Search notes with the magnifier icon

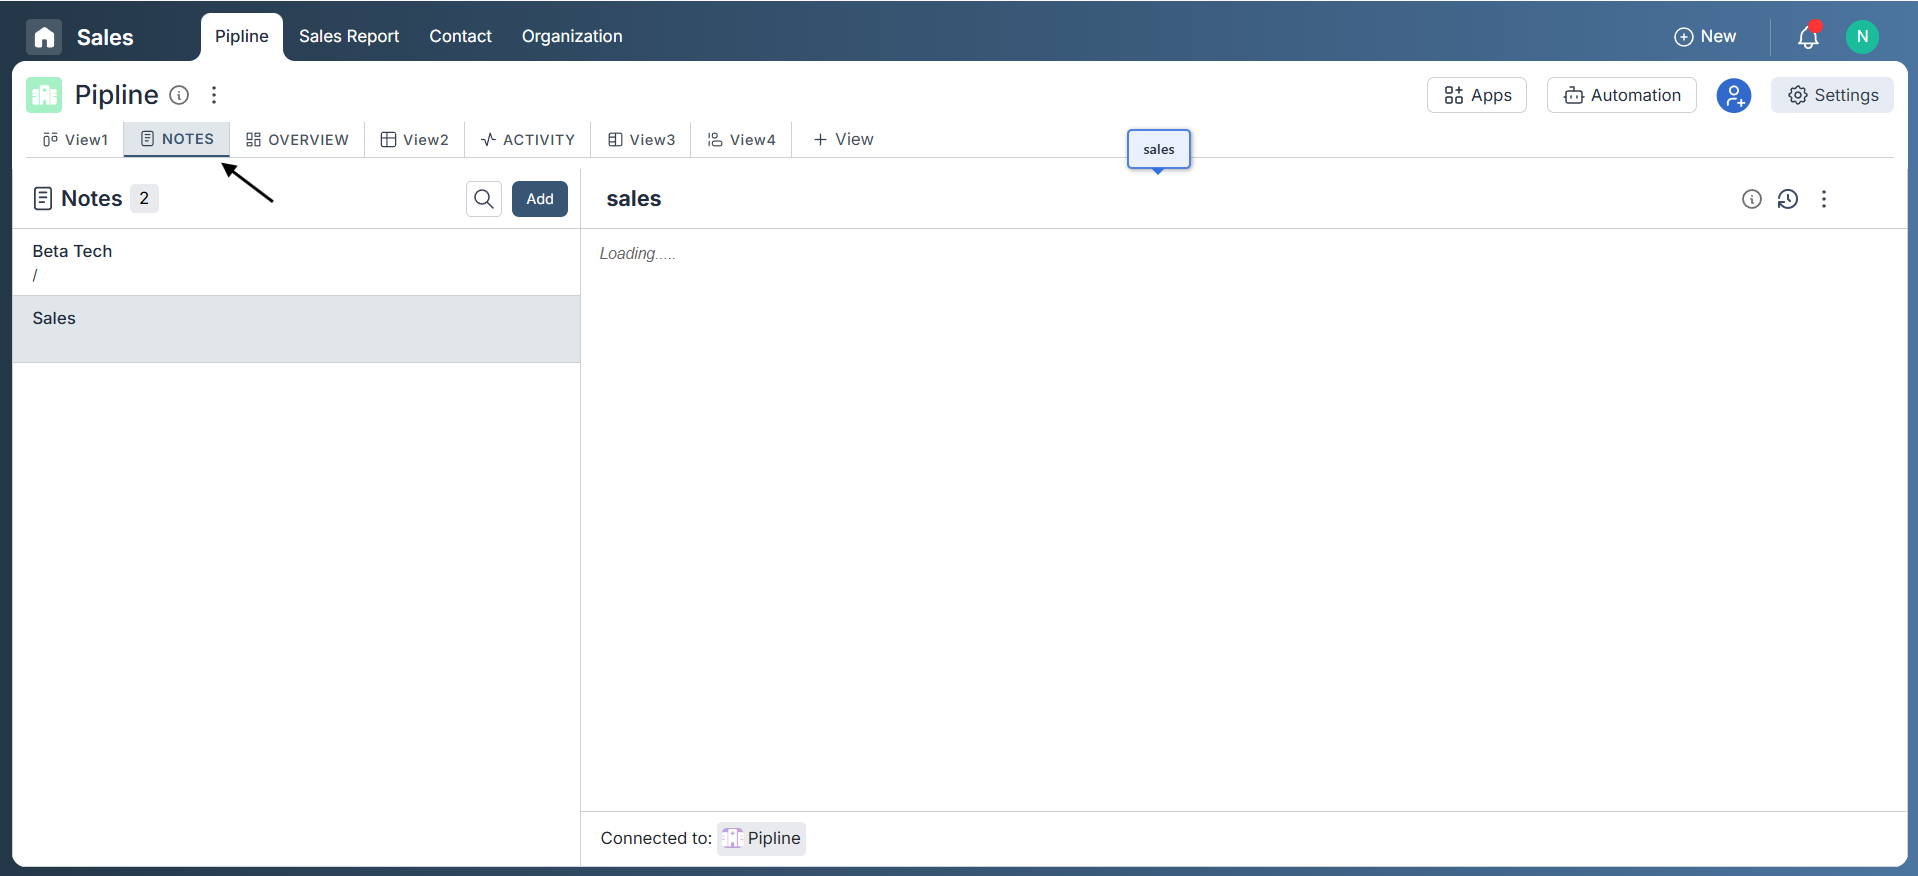pyautogui.click(x=484, y=199)
